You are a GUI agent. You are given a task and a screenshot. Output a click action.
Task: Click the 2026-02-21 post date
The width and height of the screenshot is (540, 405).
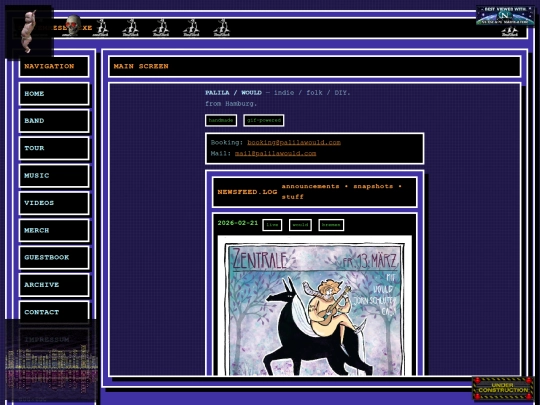(238, 223)
